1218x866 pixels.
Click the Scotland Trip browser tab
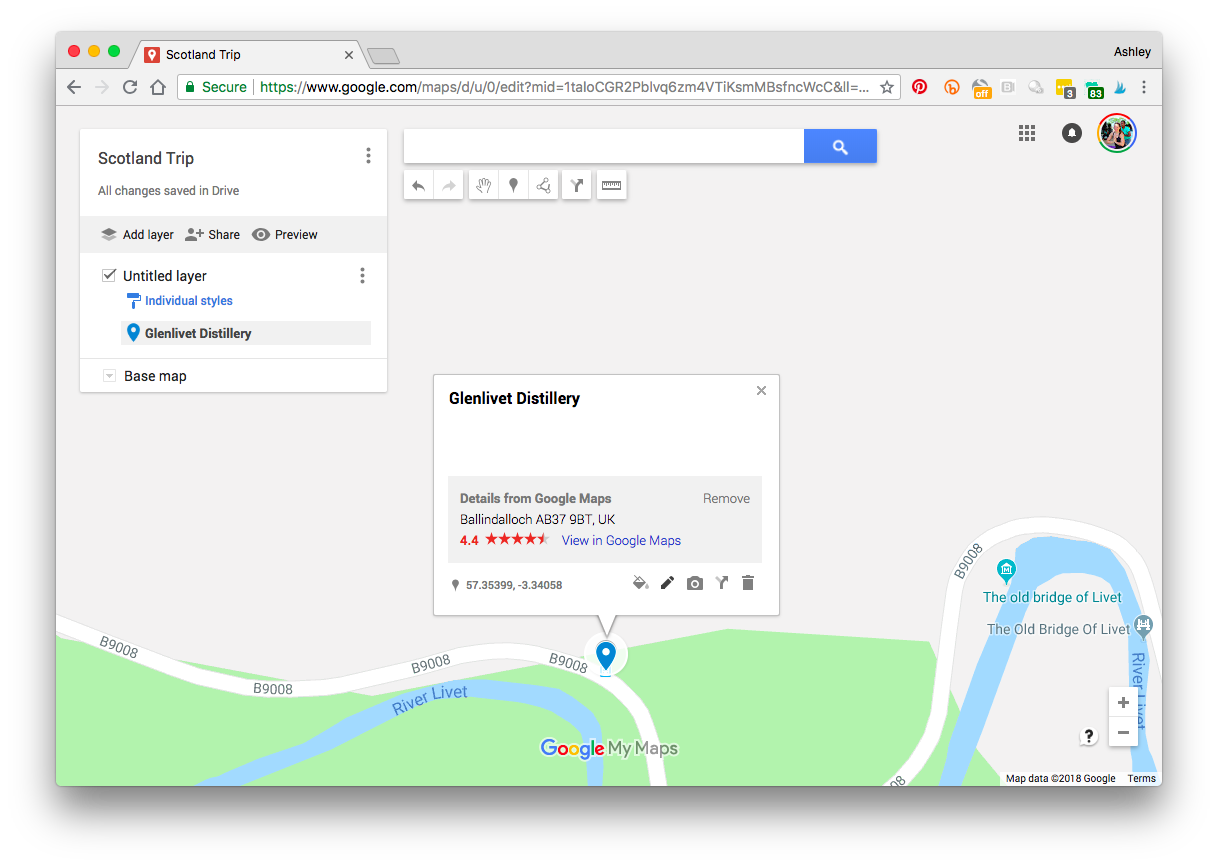point(250,55)
